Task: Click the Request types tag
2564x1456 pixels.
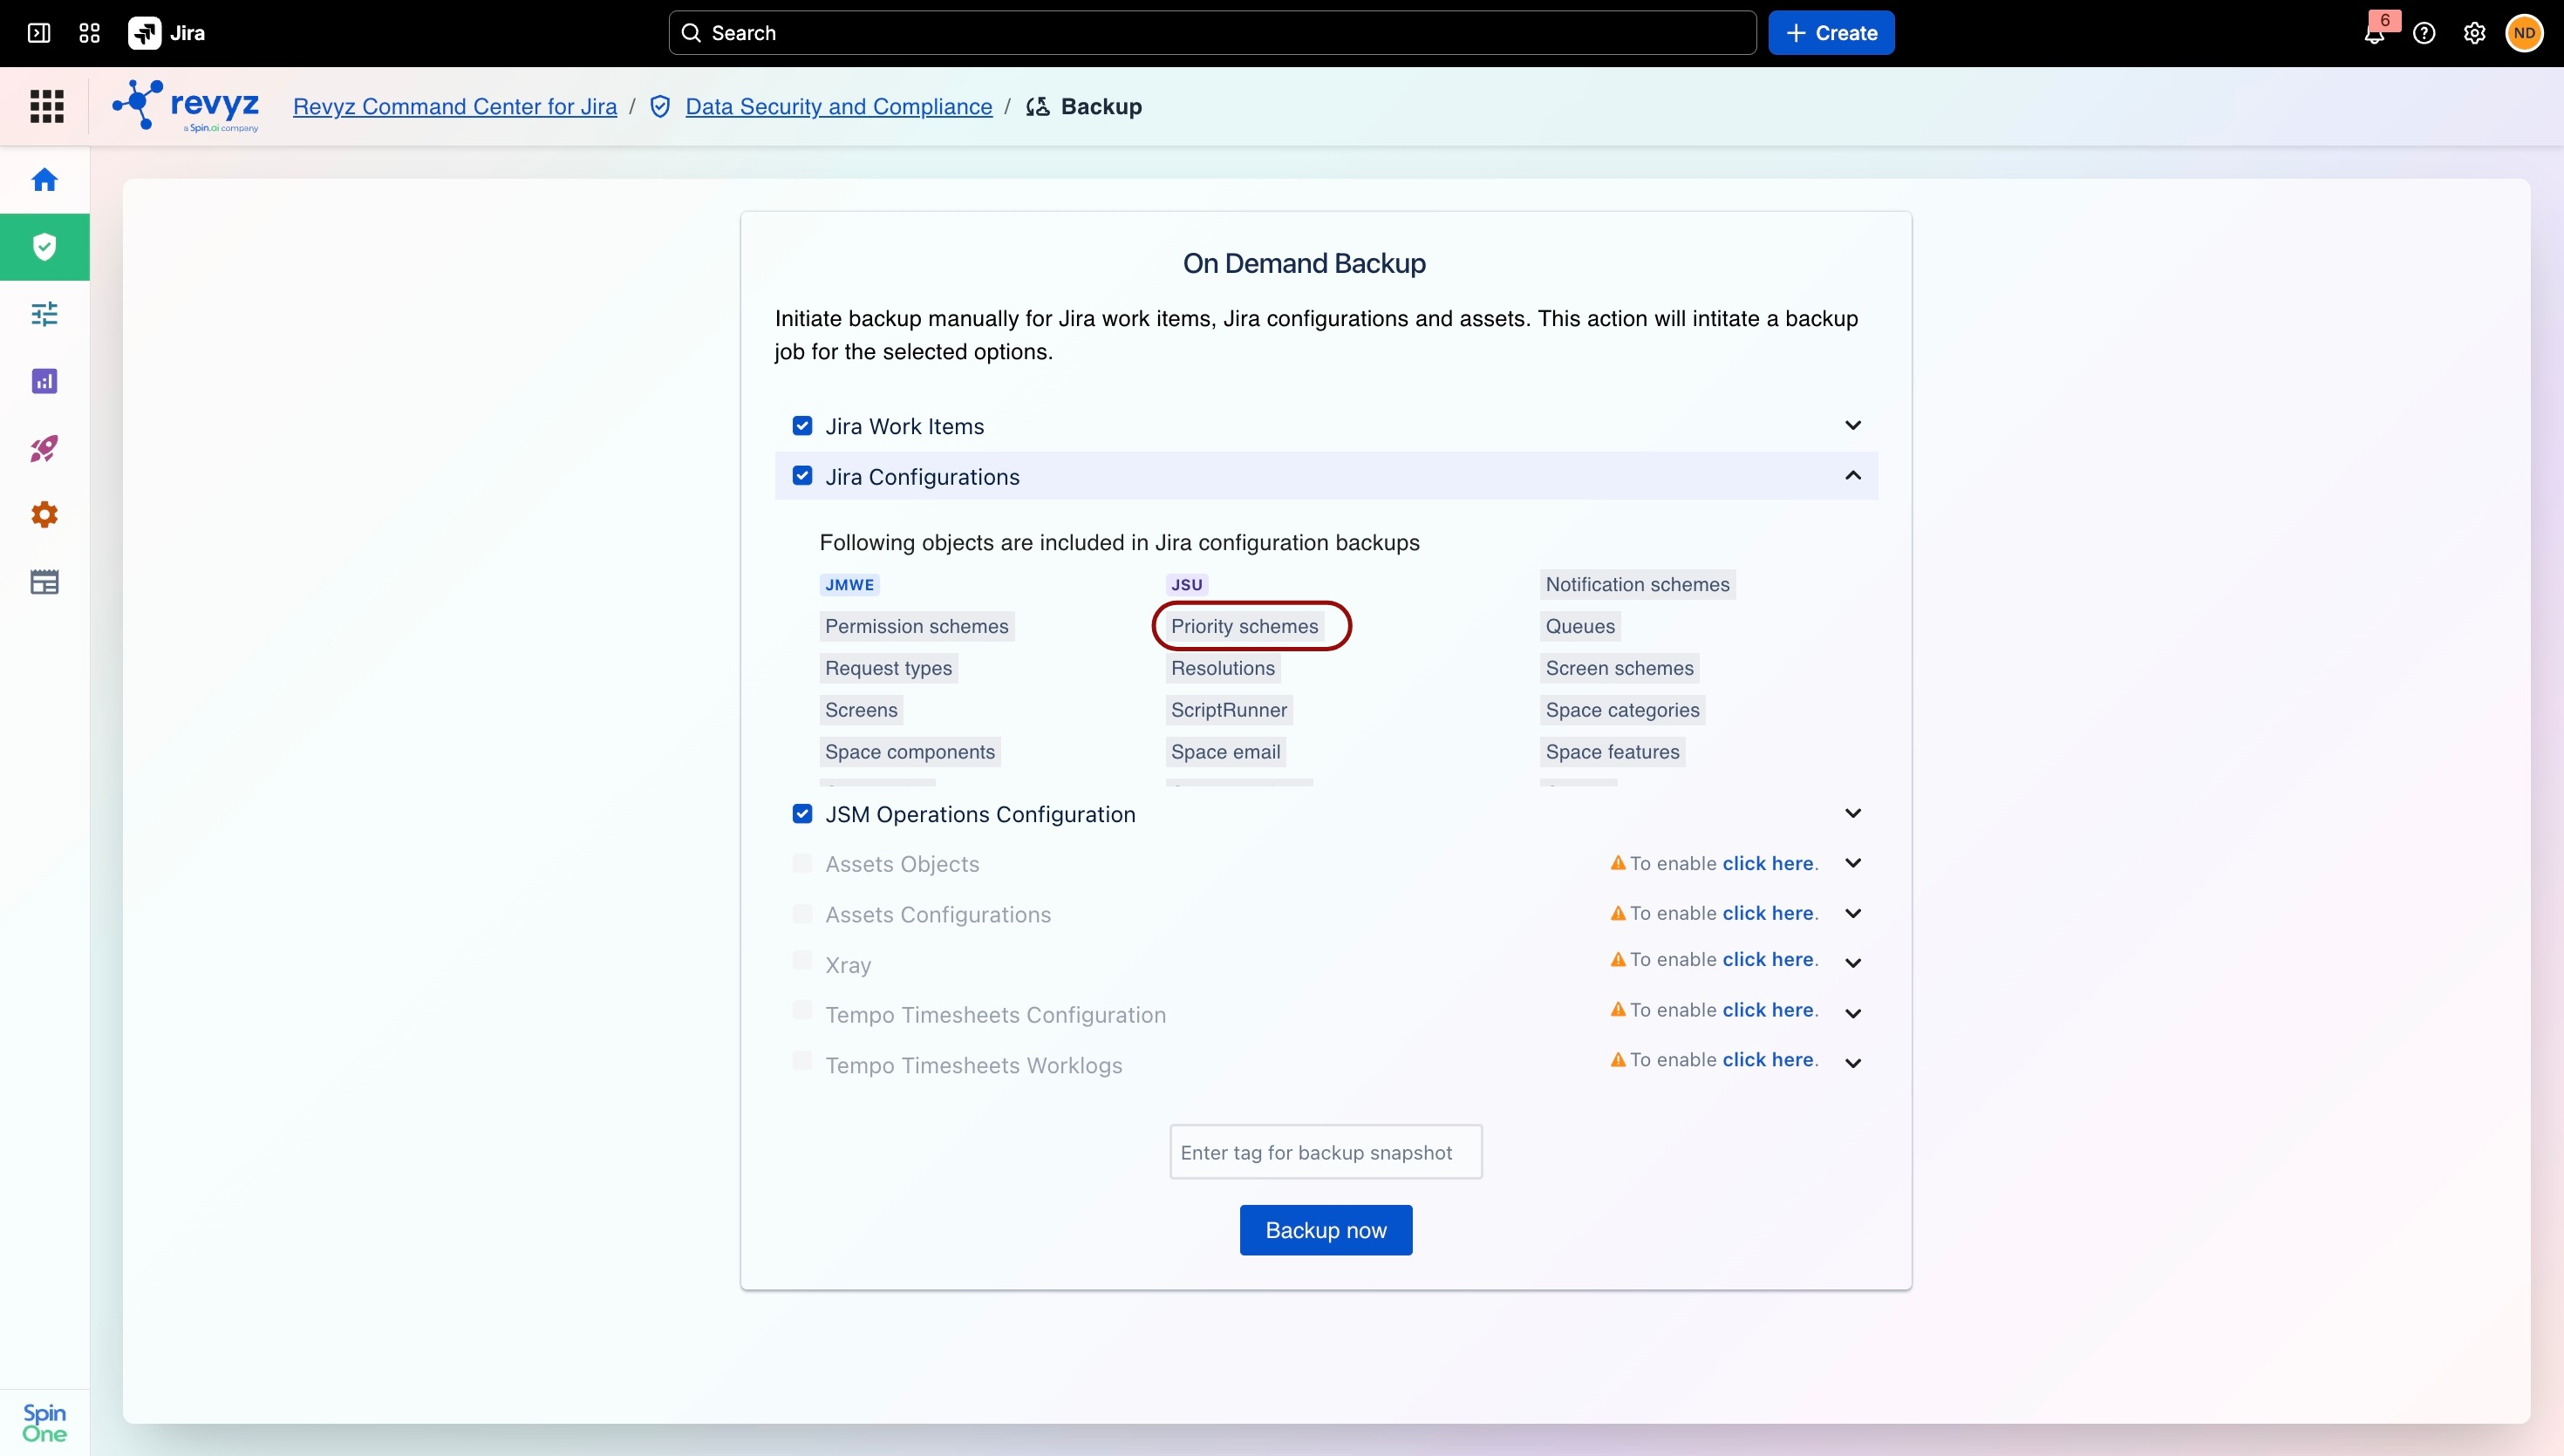Action: 889,668
